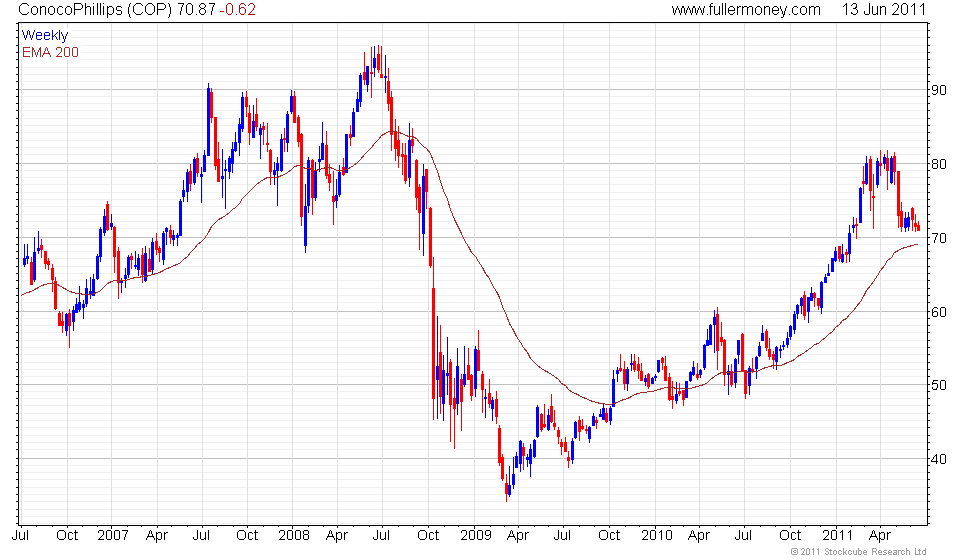
Task: Click the last price value 70.87
Action: [196, 9]
